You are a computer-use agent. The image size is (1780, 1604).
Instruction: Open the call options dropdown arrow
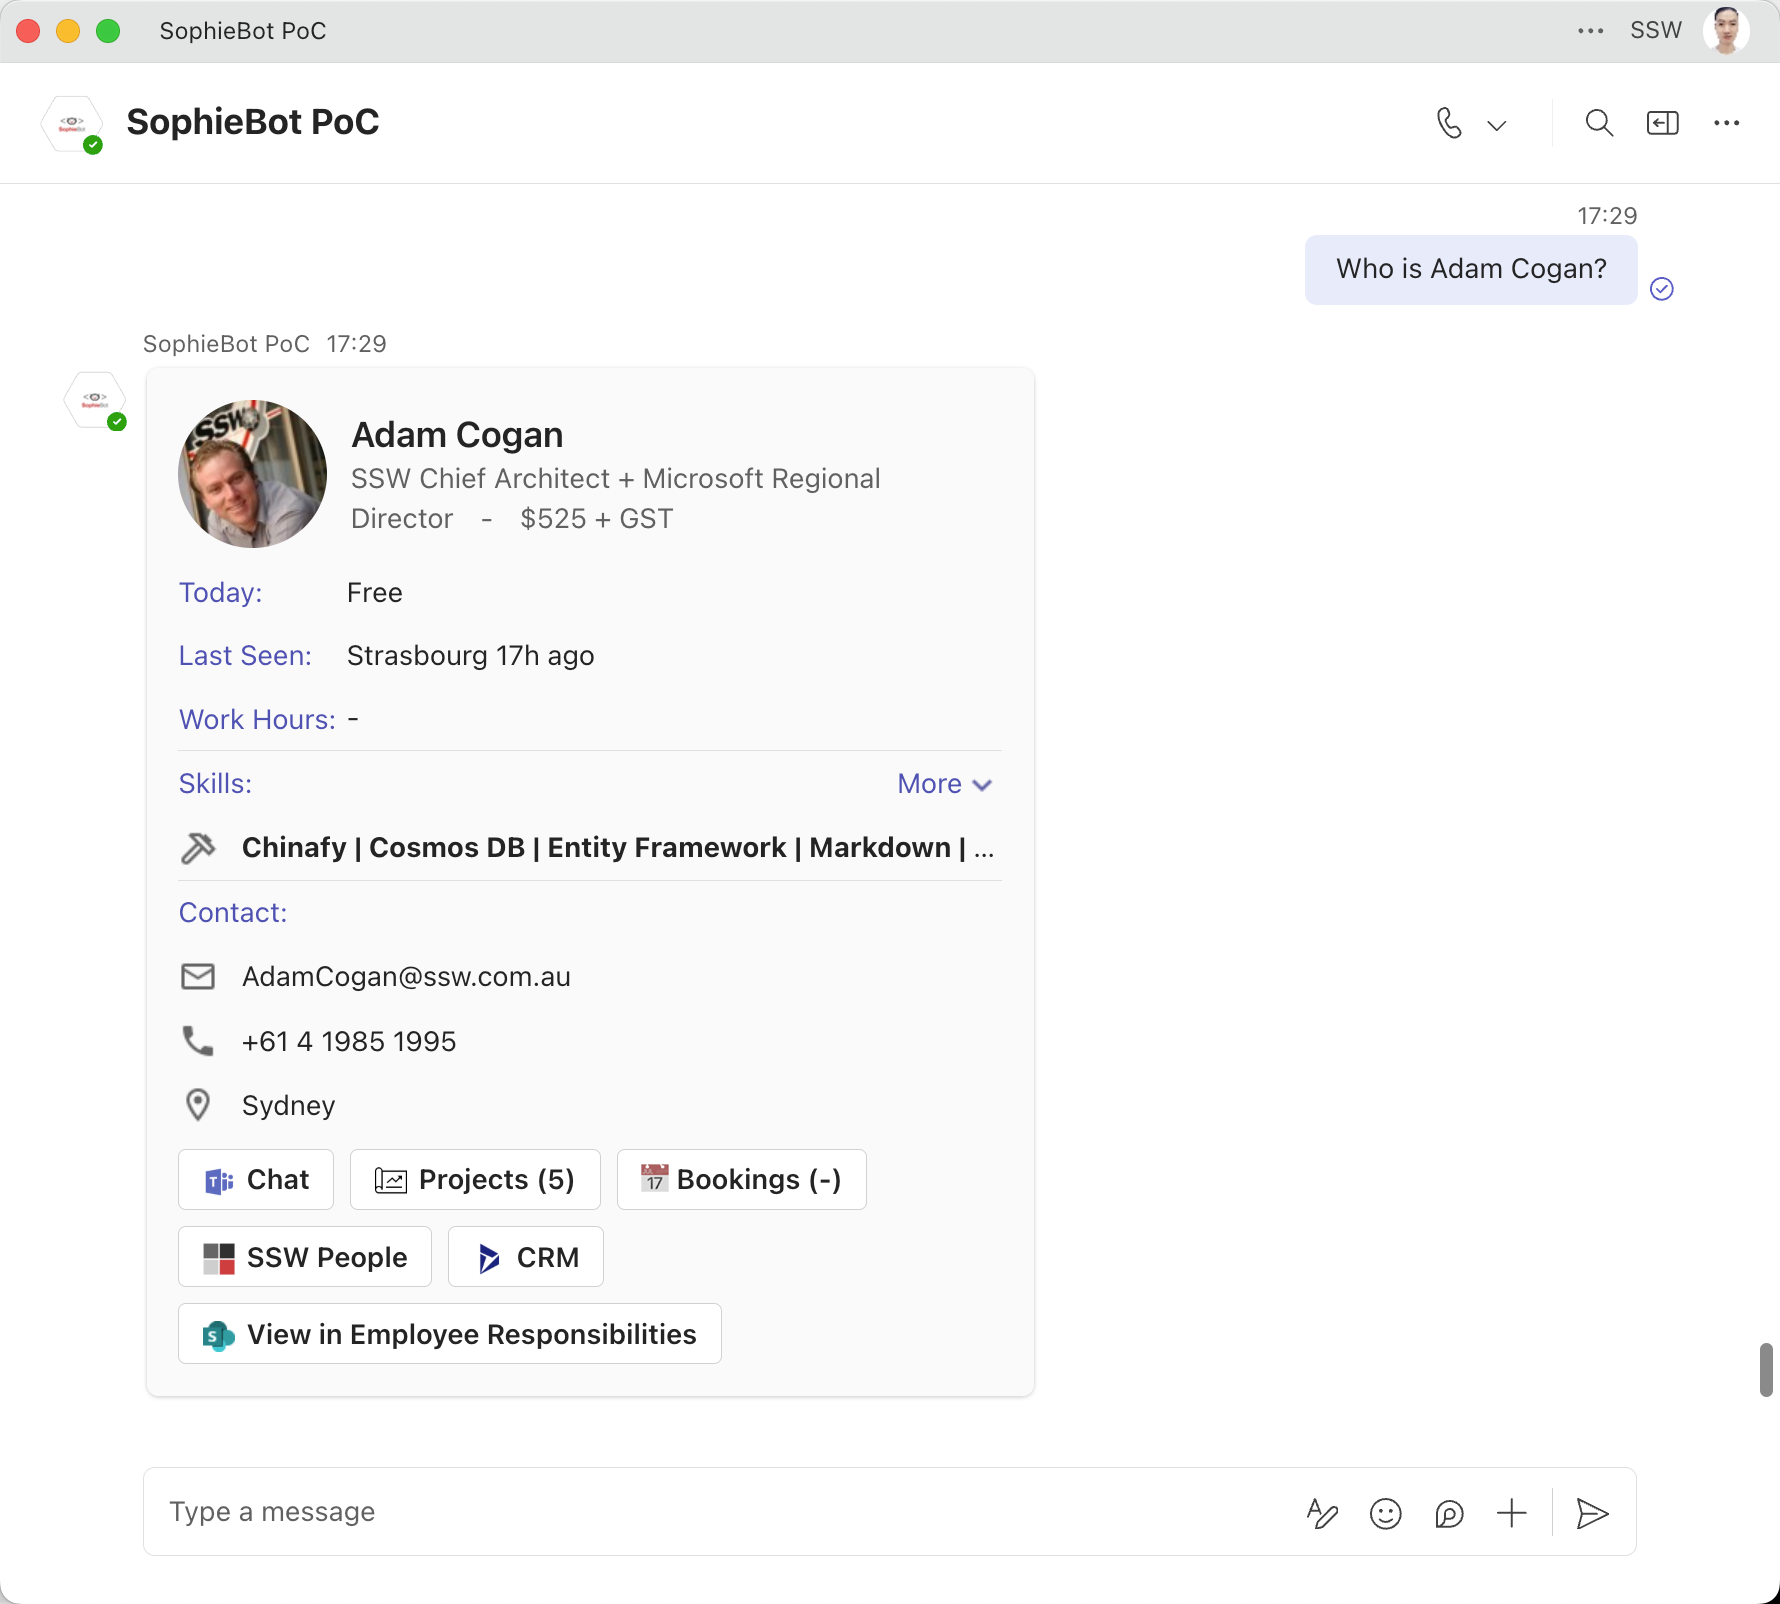(1496, 125)
